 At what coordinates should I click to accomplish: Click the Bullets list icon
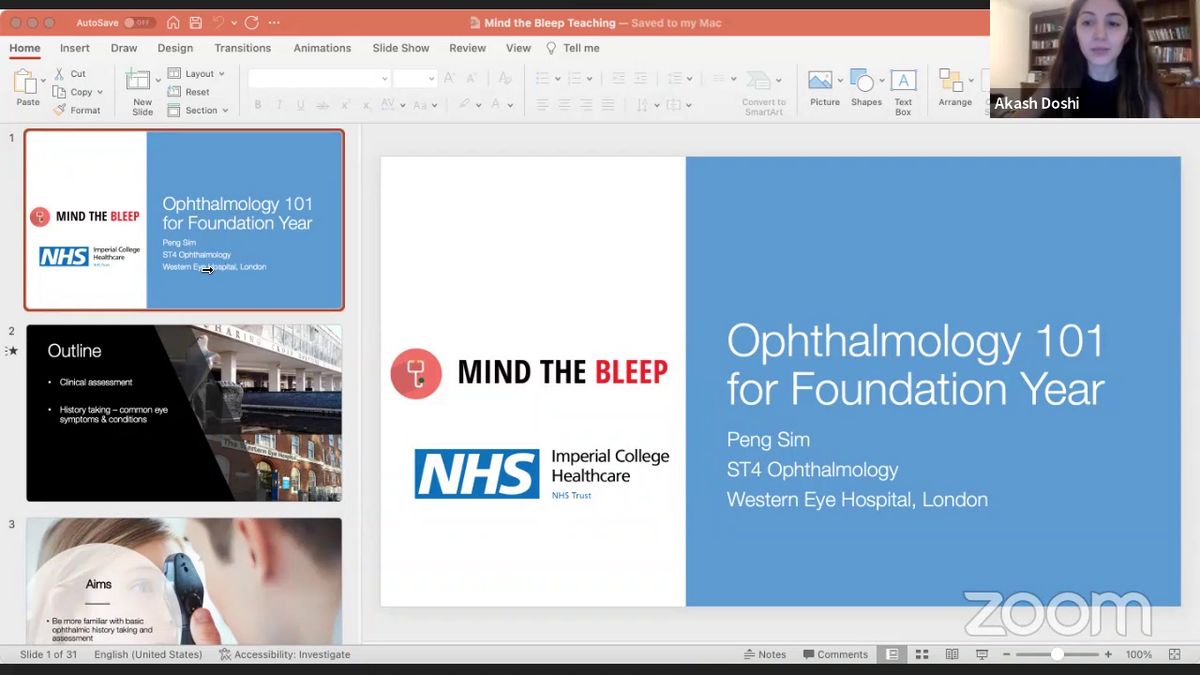coord(542,78)
